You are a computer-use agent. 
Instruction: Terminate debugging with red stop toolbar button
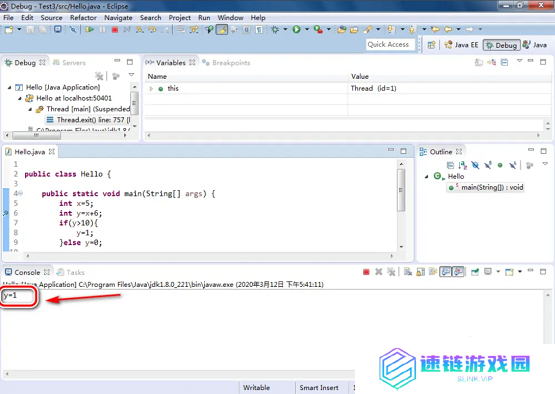(115, 30)
